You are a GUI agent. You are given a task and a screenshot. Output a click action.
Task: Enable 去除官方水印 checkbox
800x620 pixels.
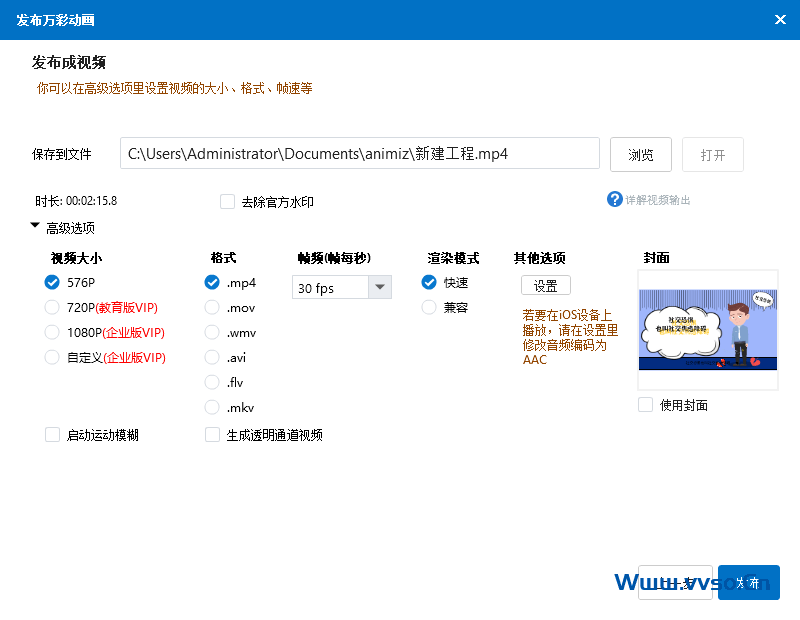point(227,202)
